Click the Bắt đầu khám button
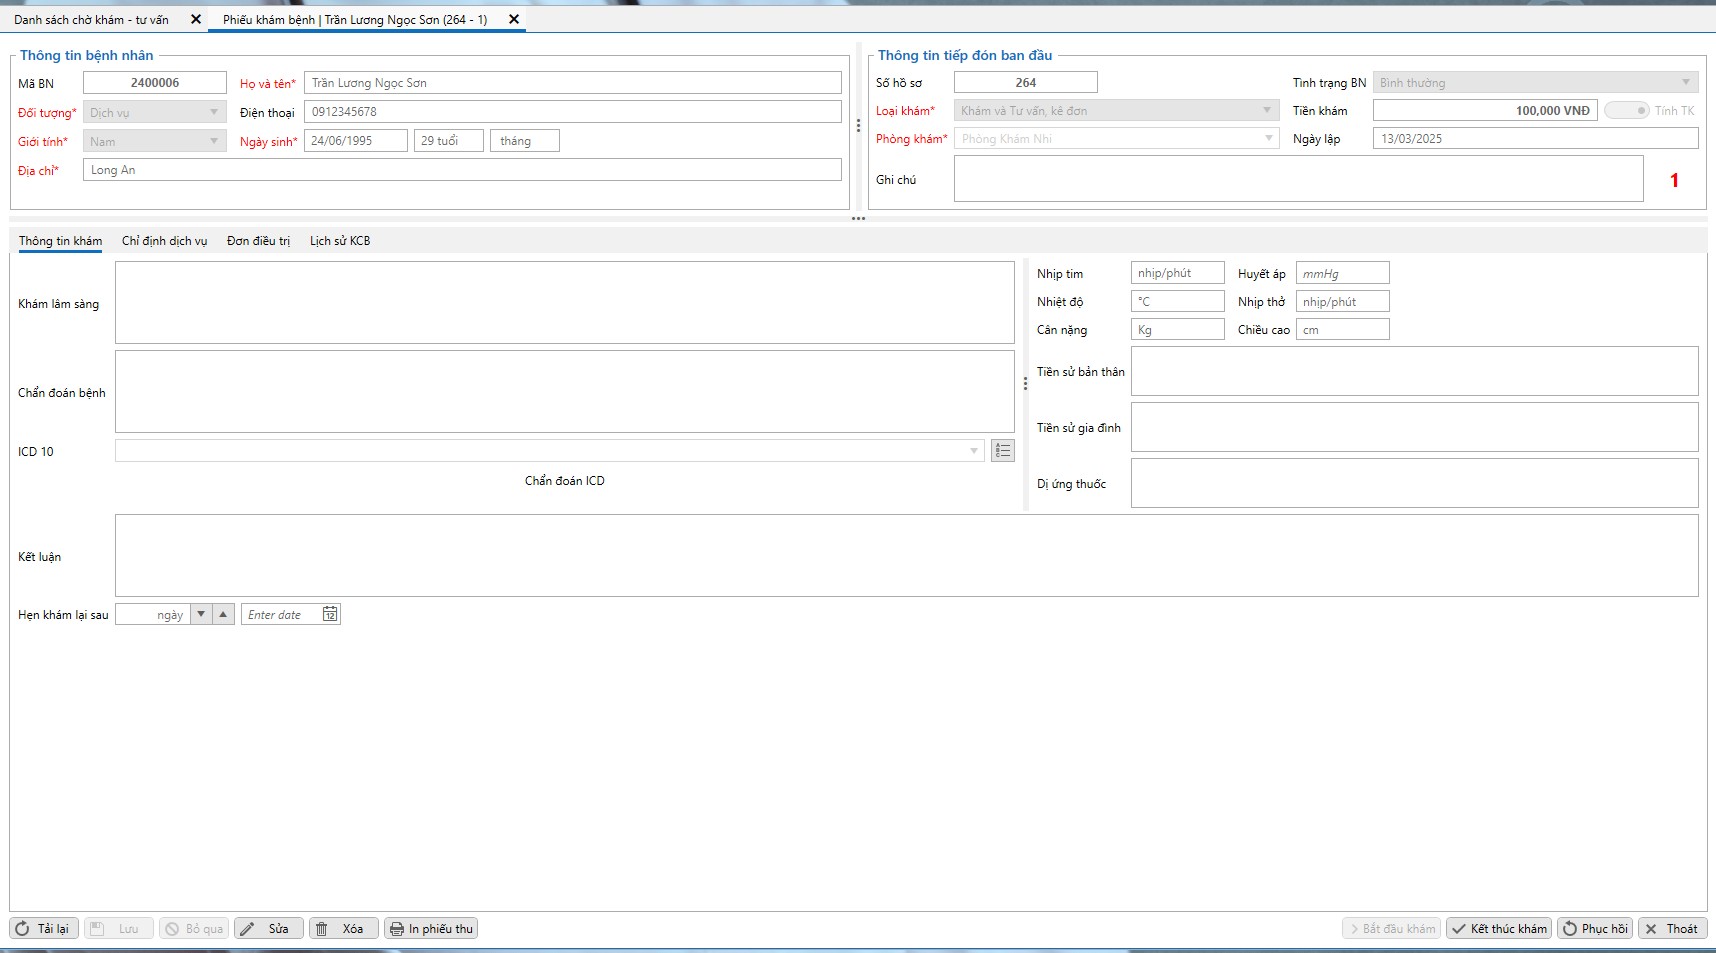This screenshot has width=1716, height=953. tap(1391, 929)
